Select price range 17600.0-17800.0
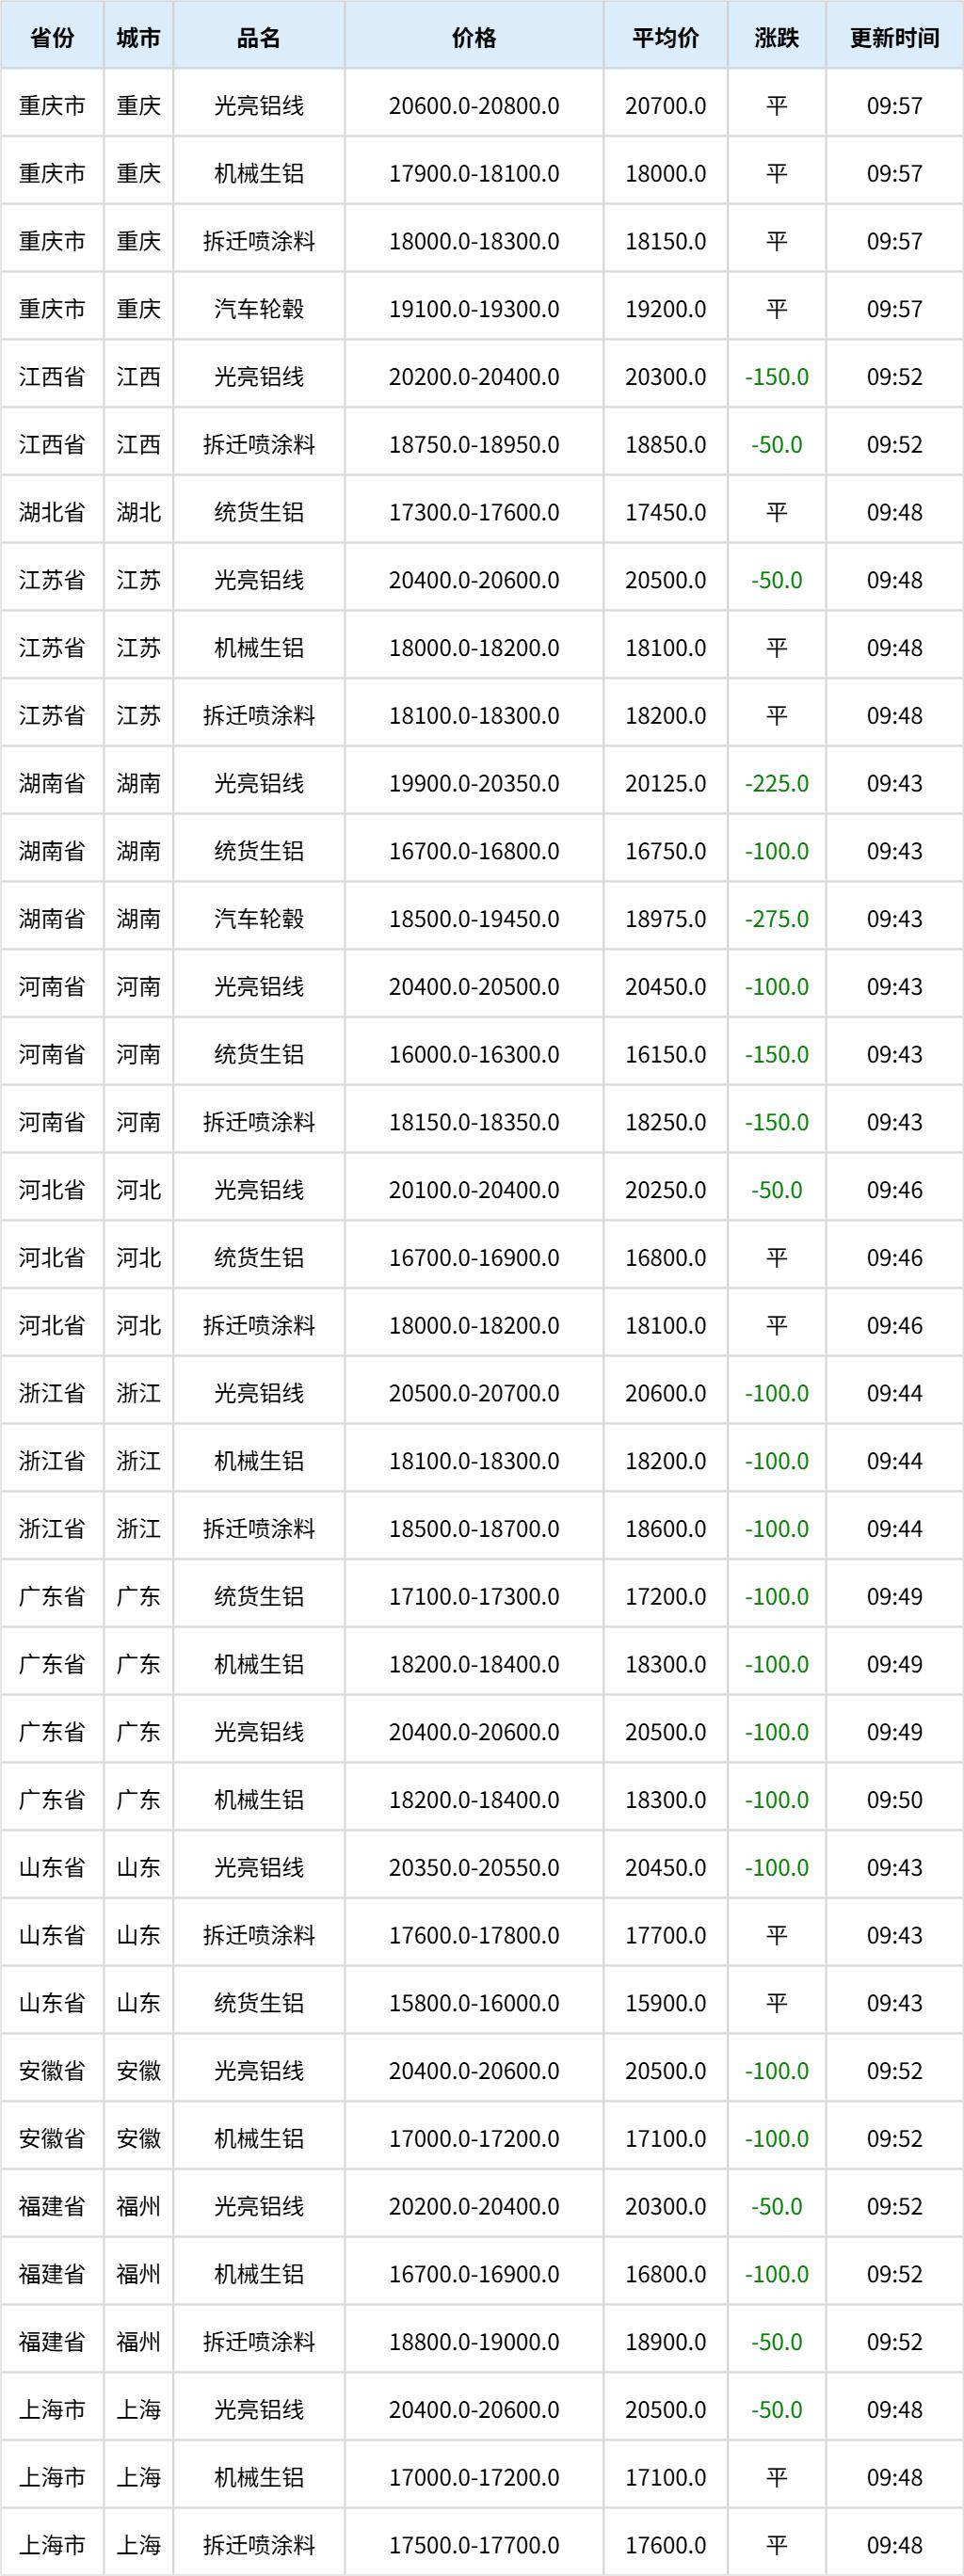 pos(474,1936)
